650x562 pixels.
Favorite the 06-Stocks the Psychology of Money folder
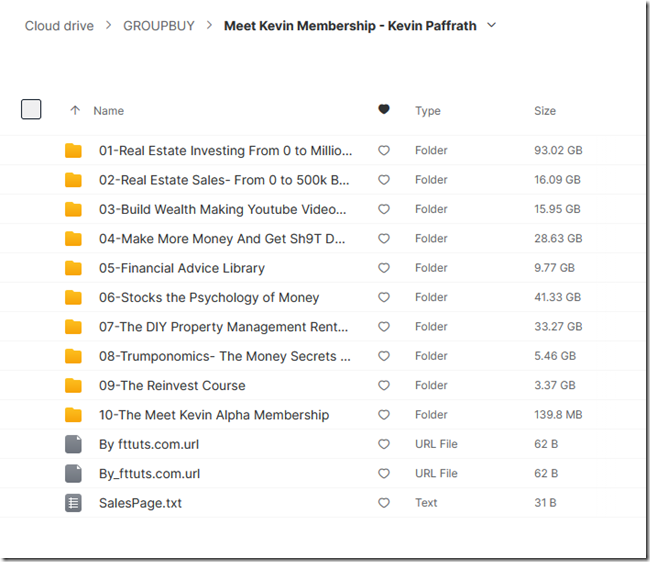(x=384, y=298)
